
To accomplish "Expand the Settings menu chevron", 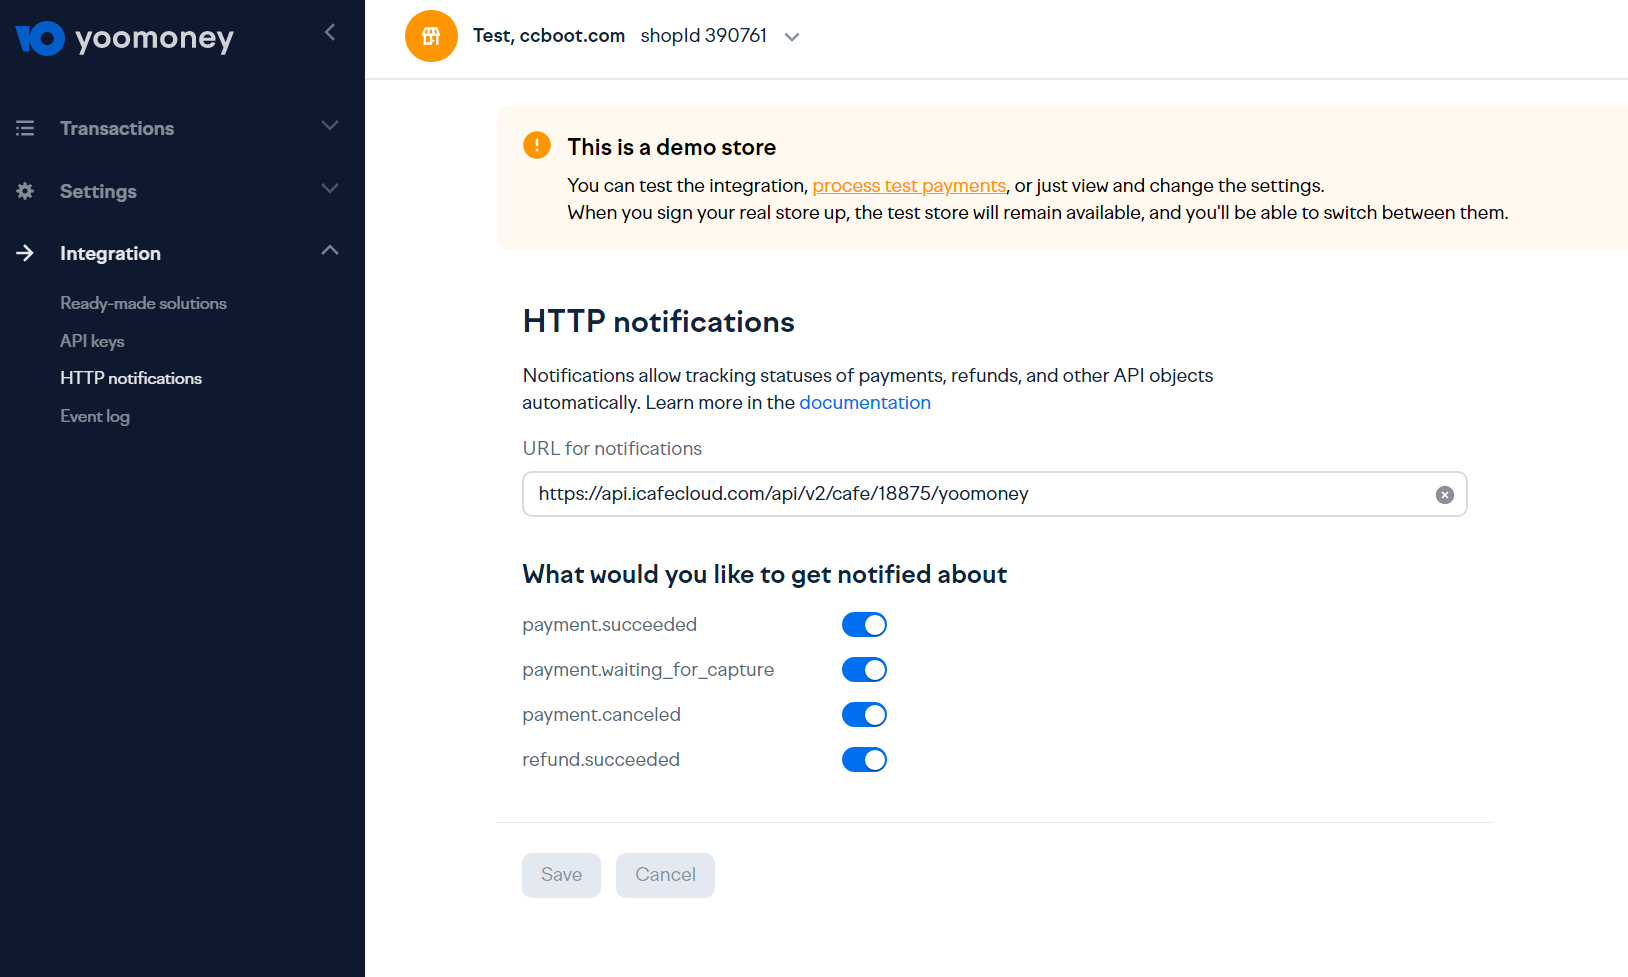I will click(330, 189).
